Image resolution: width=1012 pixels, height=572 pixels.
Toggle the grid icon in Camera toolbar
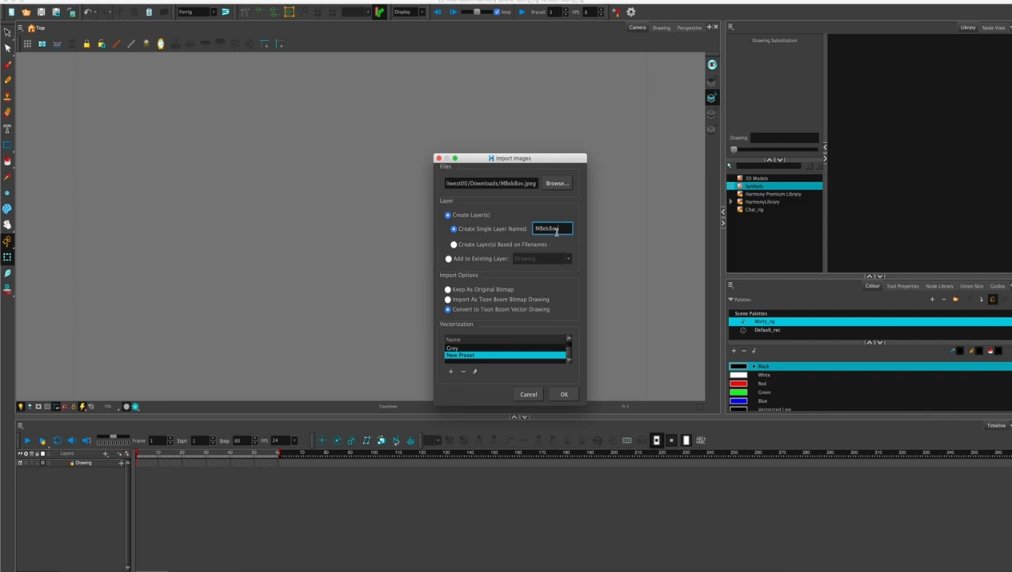pos(28,44)
